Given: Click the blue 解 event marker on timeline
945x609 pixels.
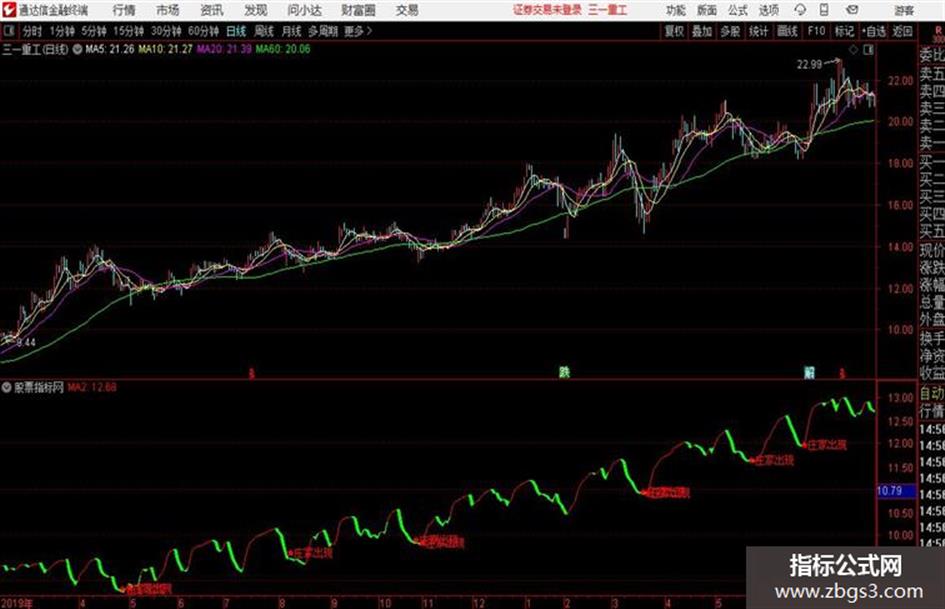Looking at the screenshot, I should tap(809, 373).
